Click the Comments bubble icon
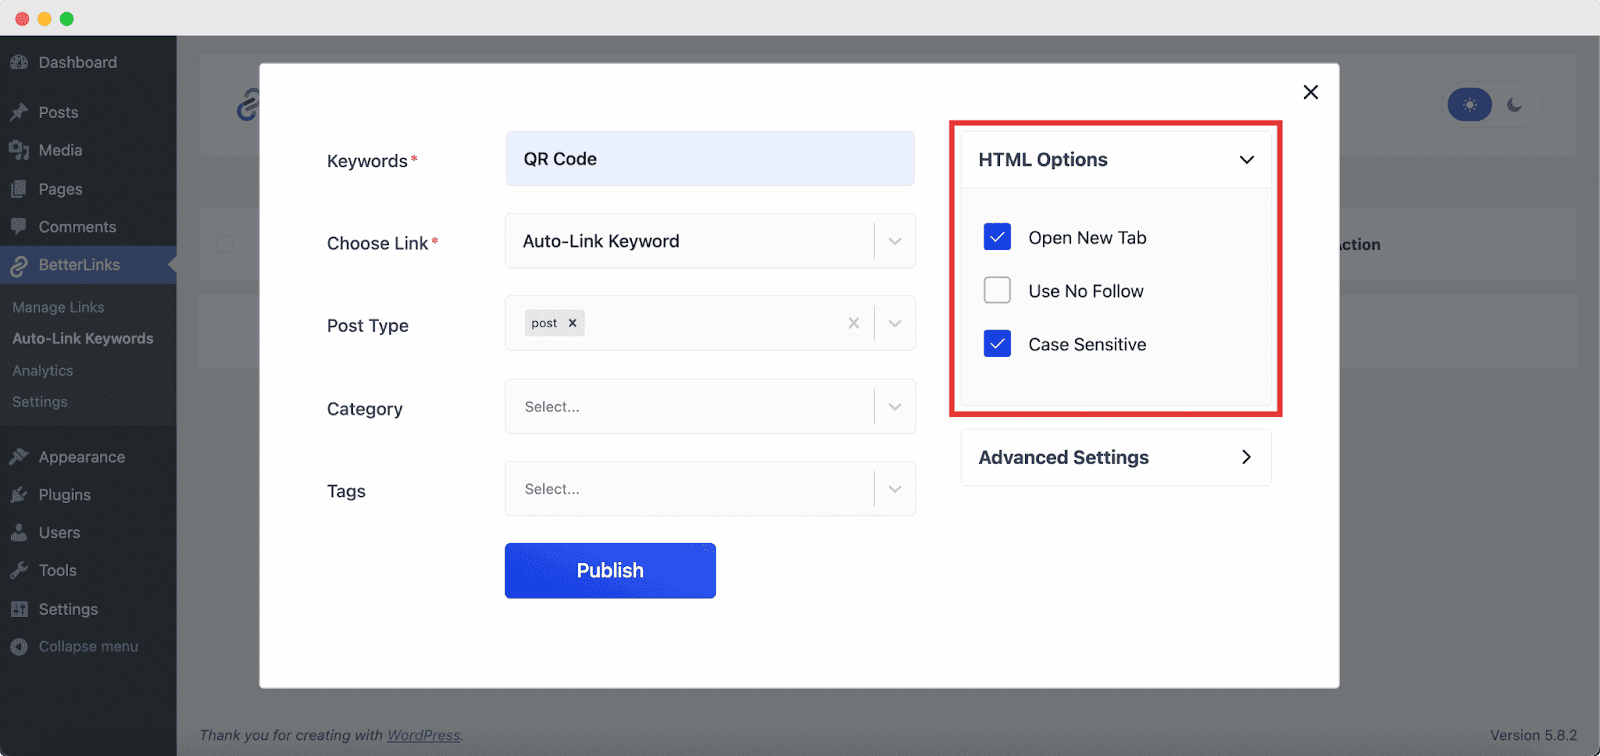 [x=19, y=227]
